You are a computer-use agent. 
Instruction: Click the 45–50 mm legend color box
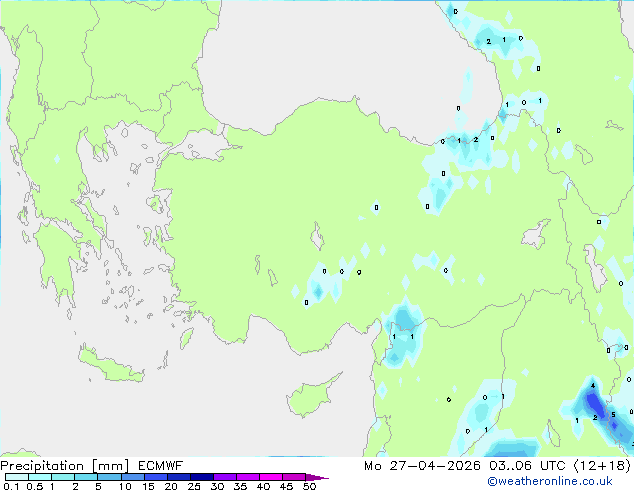[x=294, y=477]
